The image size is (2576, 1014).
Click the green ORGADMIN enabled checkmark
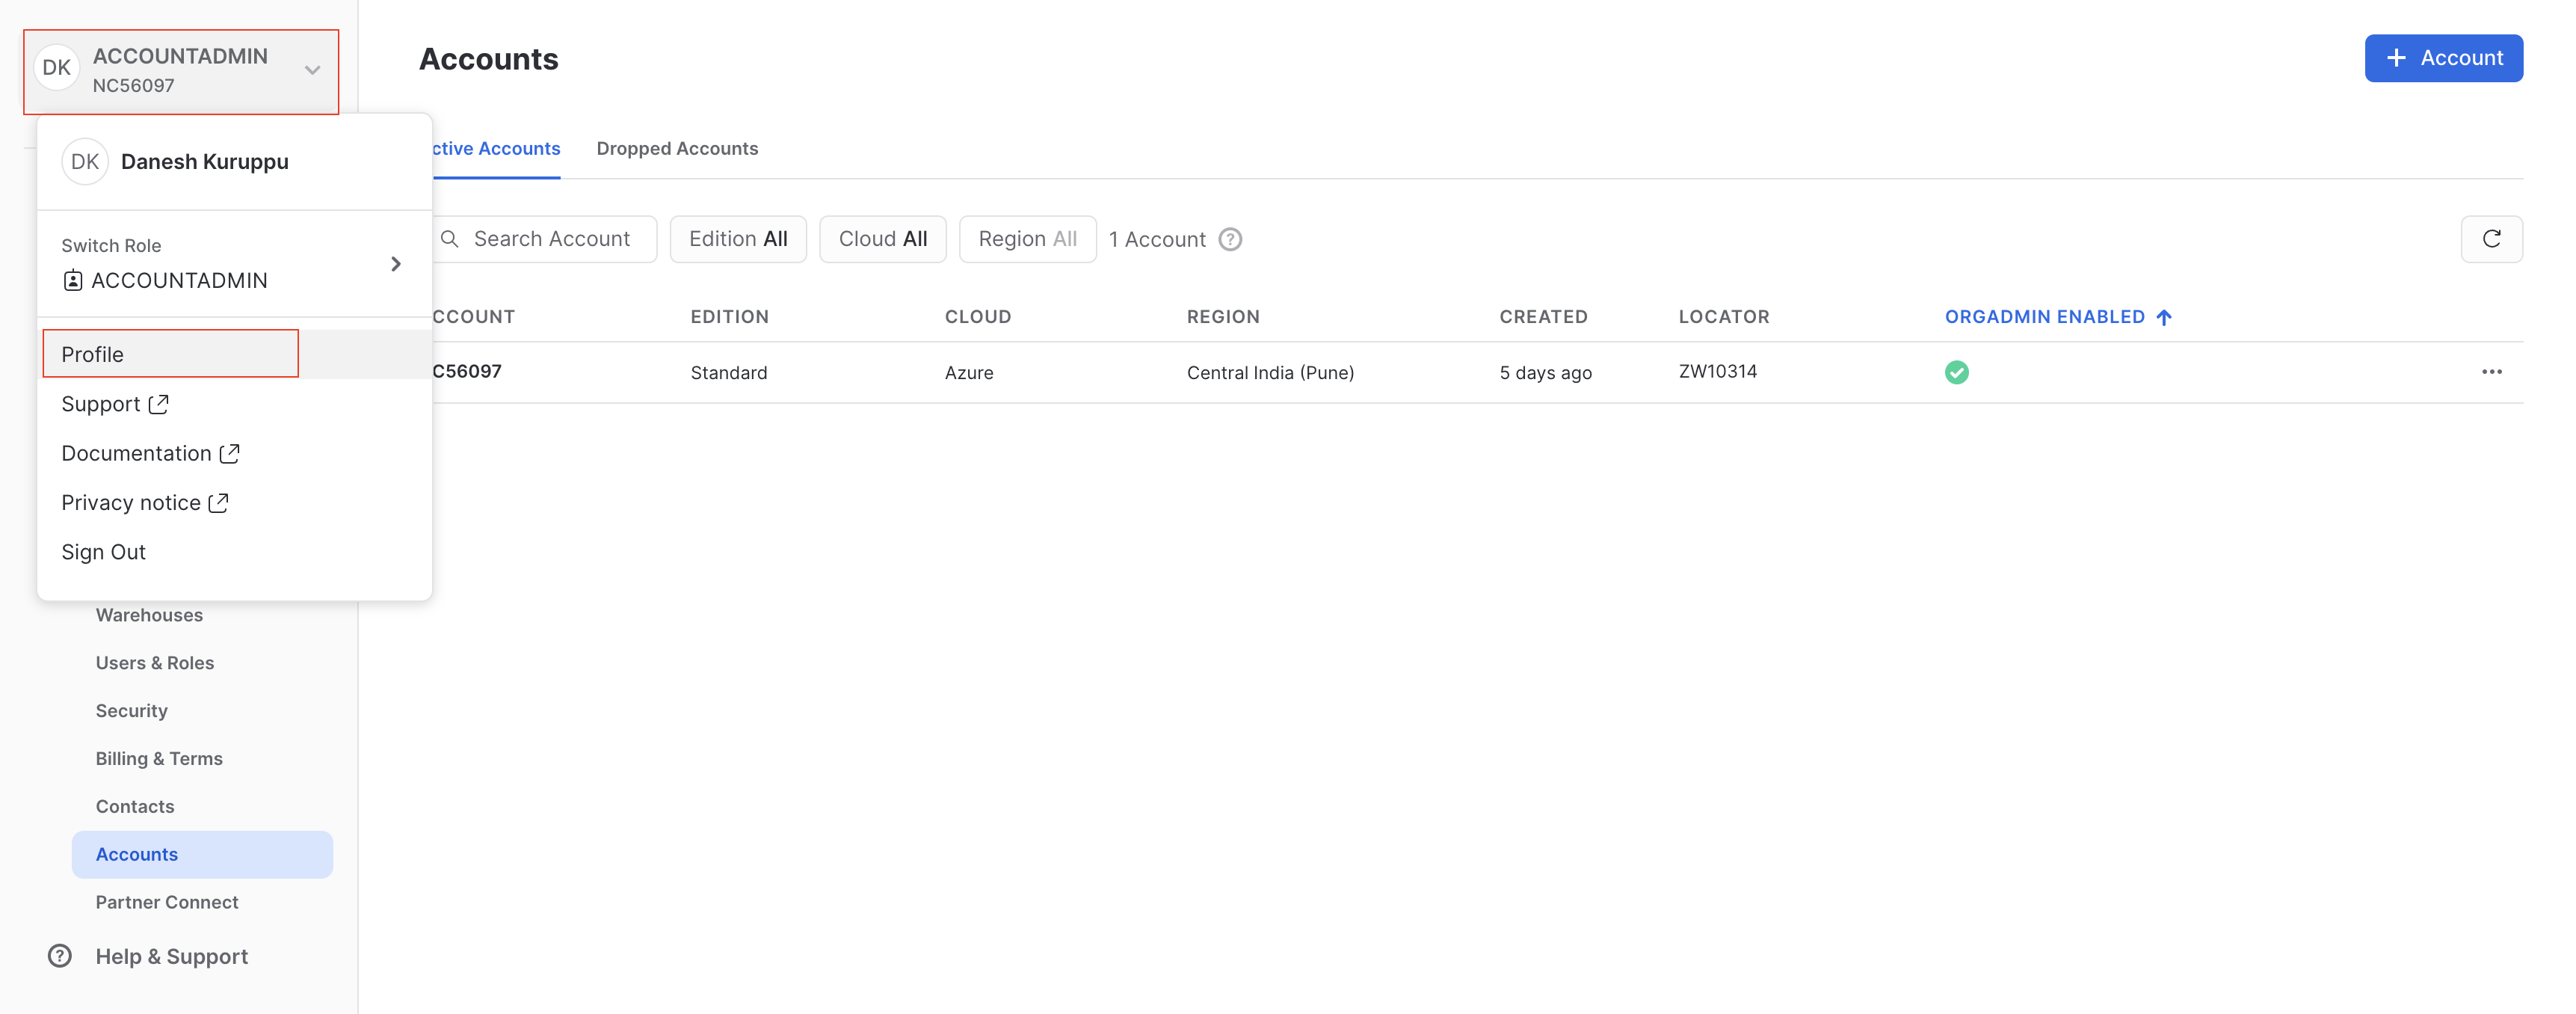[x=1956, y=373]
